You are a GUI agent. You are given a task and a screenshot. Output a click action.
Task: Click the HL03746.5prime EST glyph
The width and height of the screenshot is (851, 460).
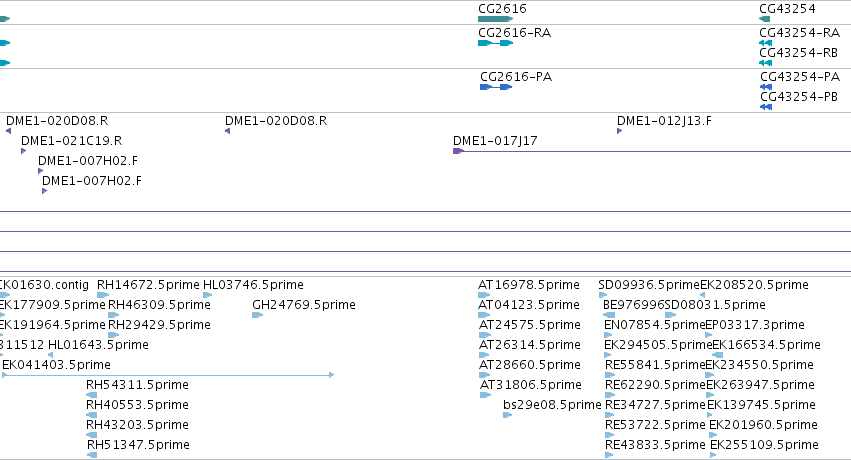(x=207, y=295)
